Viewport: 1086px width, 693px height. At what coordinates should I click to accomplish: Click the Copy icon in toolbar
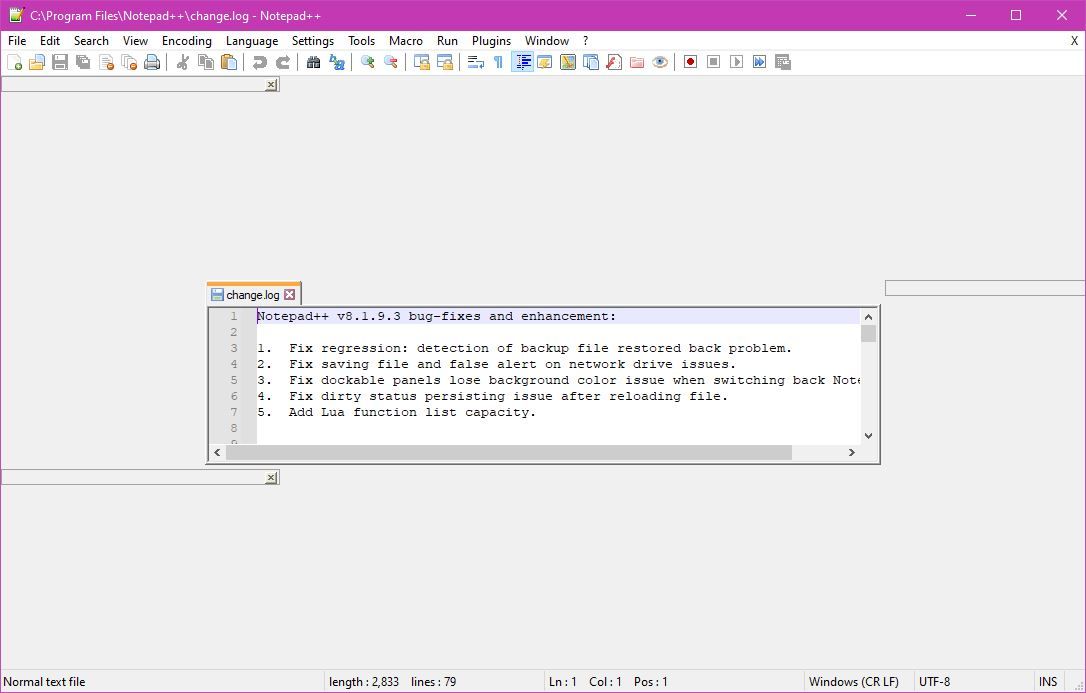click(x=206, y=62)
